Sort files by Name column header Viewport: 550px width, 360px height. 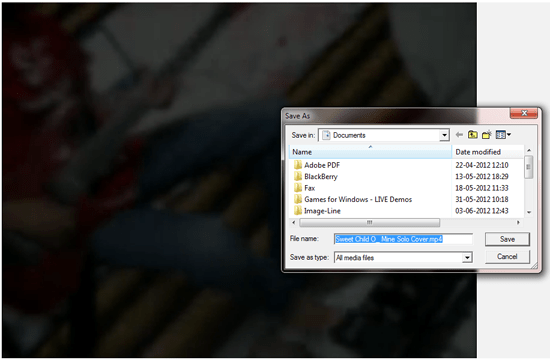click(x=370, y=152)
